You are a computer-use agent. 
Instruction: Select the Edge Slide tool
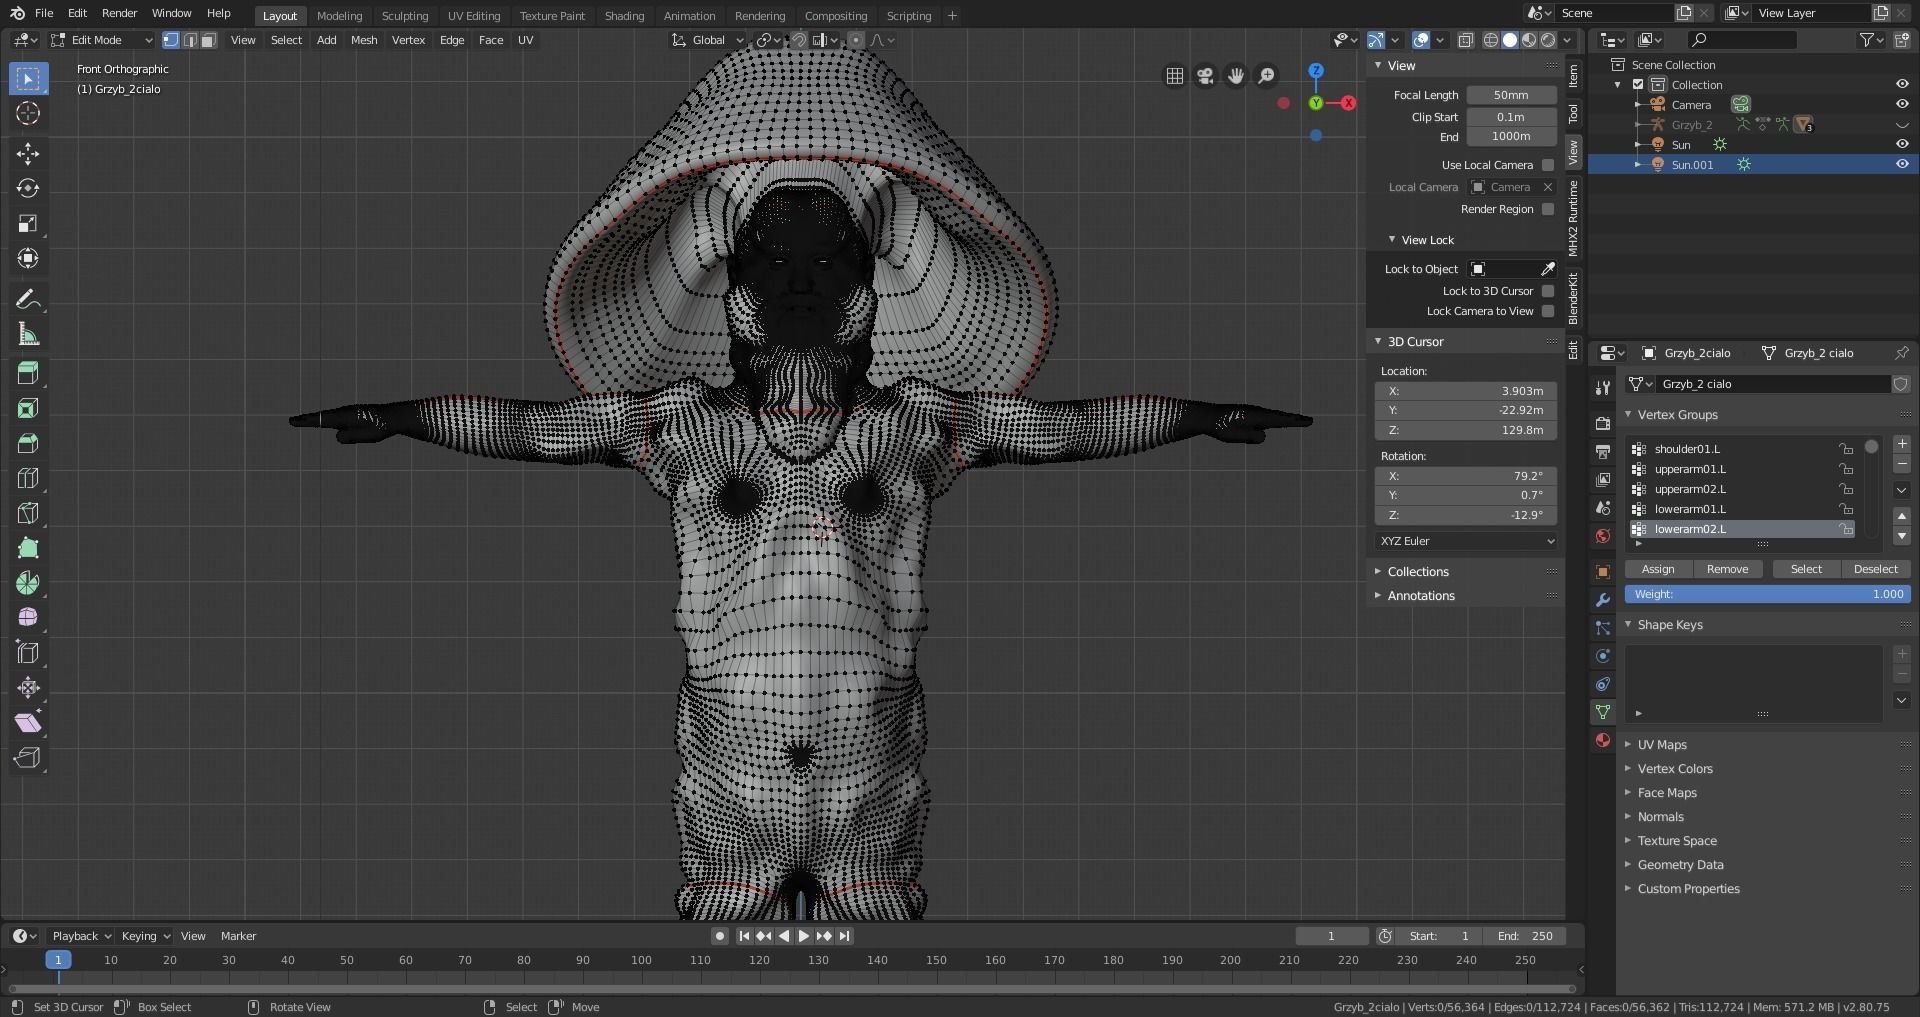point(28,653)
